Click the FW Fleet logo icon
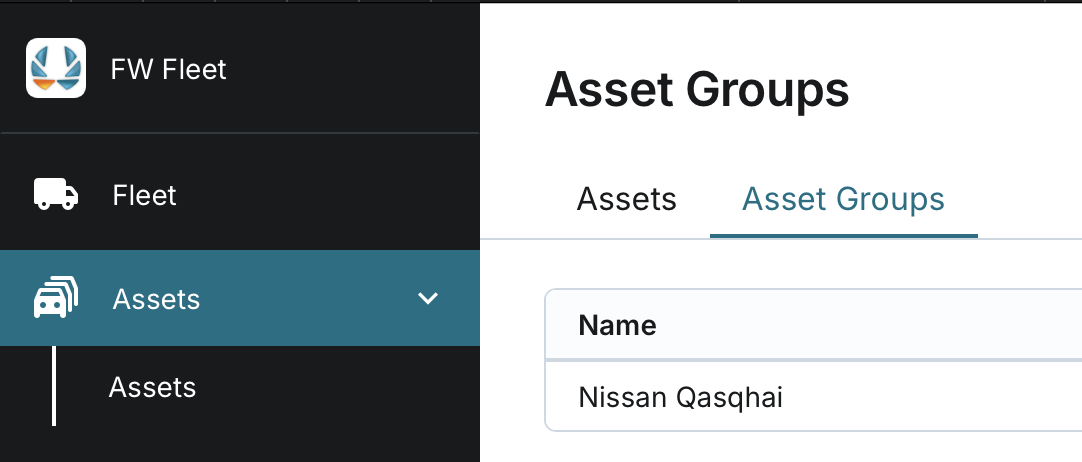Image resolution: width=1082 pixels, height=462 pixels. point(56,68)
